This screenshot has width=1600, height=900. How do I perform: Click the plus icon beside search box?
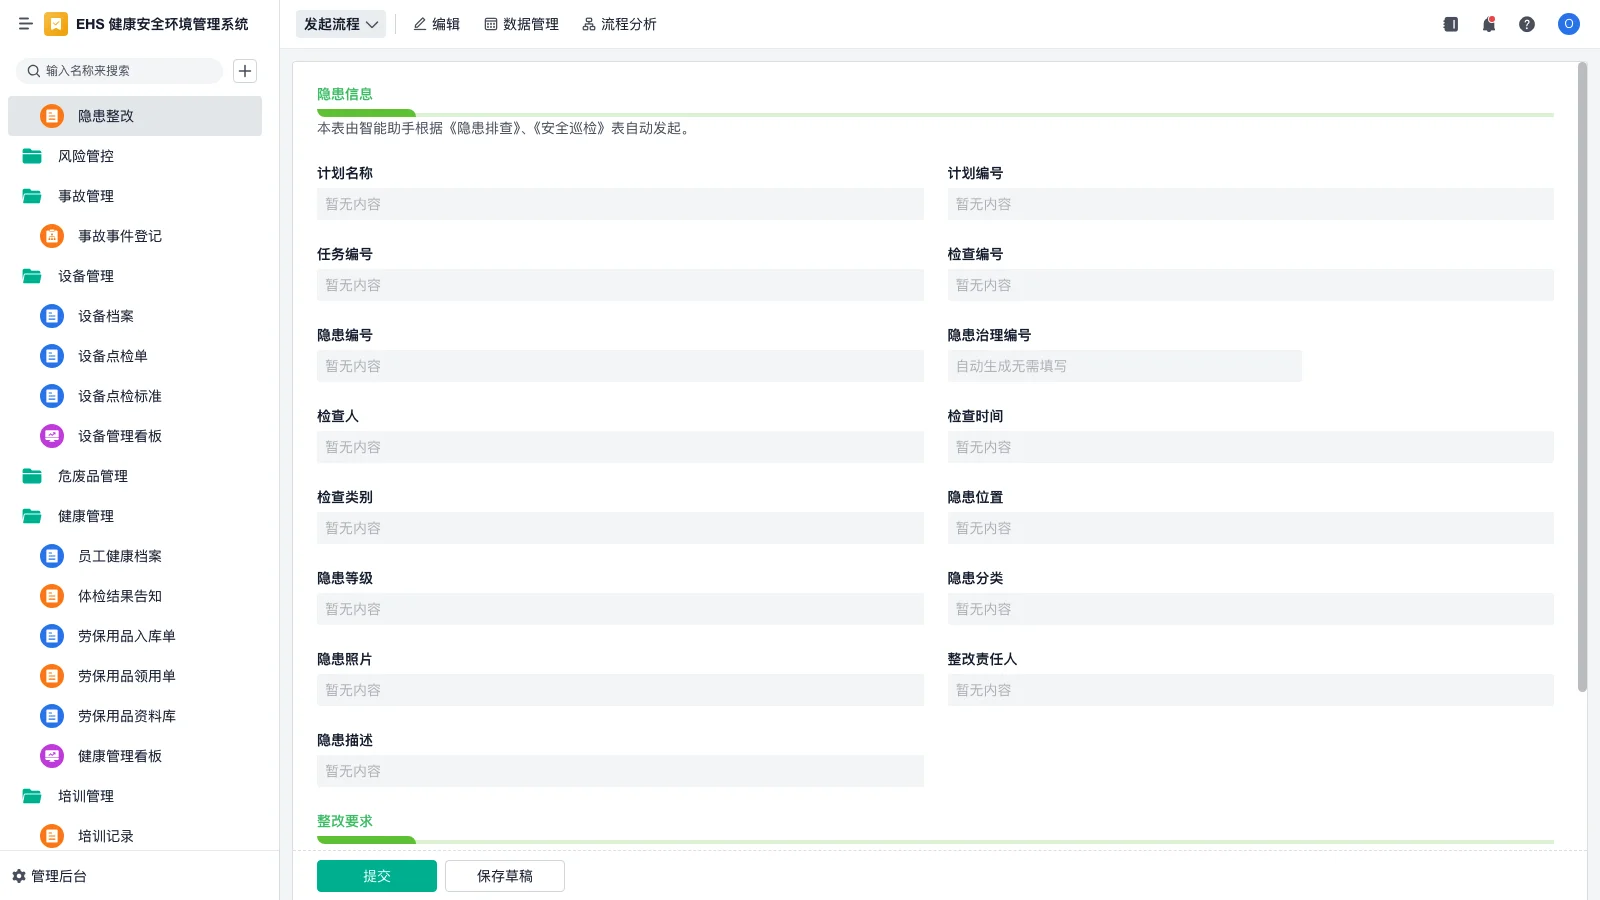coord(245,71)
